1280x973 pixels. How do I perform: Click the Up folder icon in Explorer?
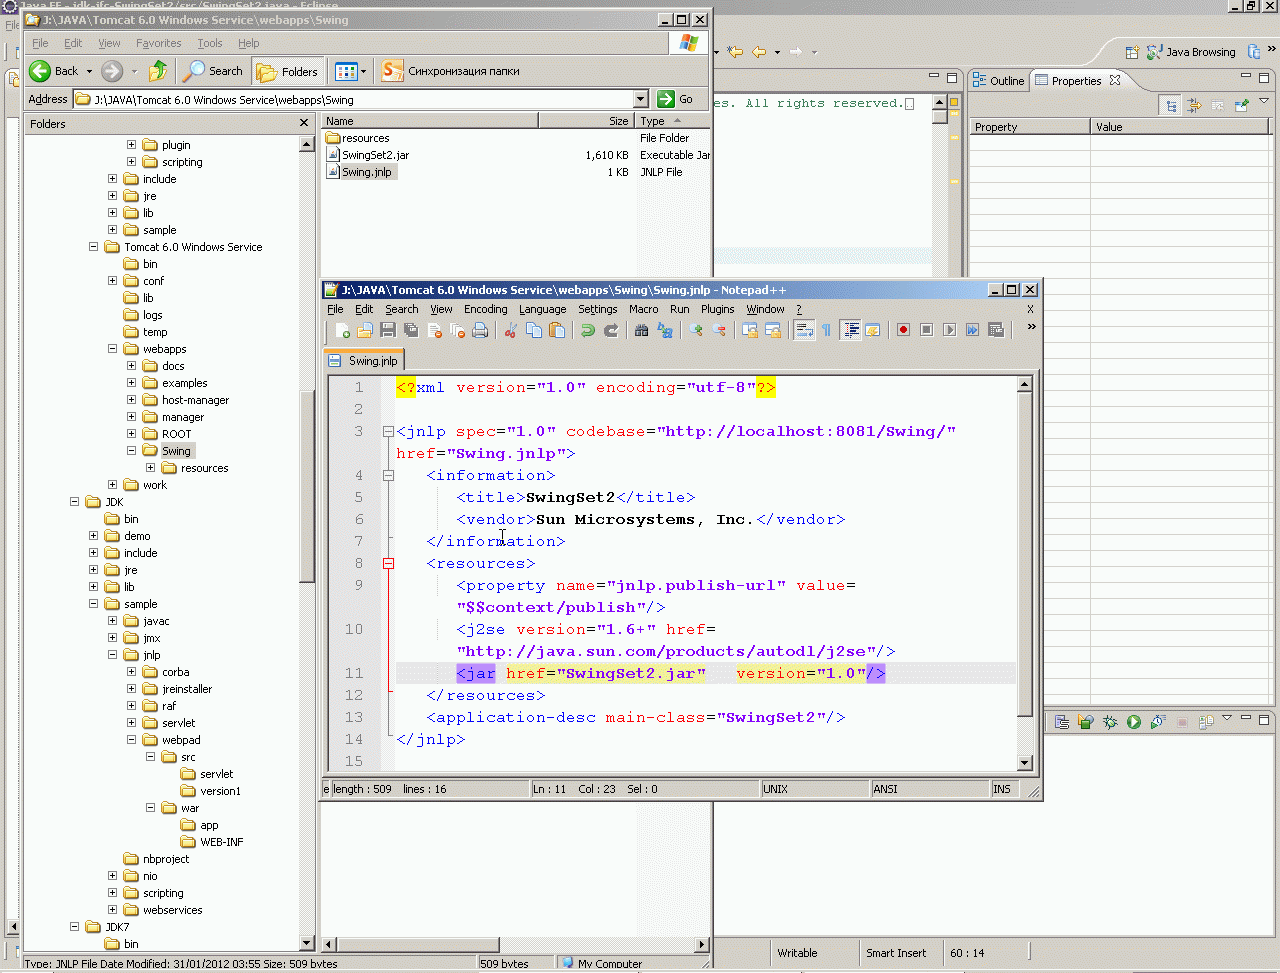click(158, 71)
